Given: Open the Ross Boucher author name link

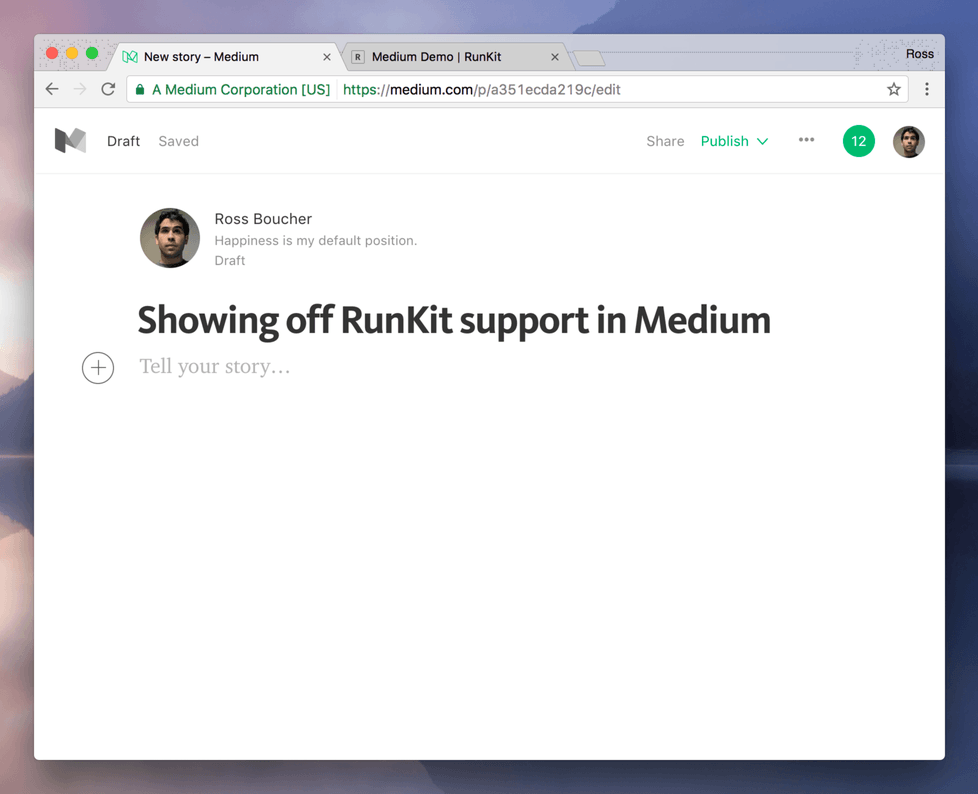Looking at the screenshot, I should 263,219.
